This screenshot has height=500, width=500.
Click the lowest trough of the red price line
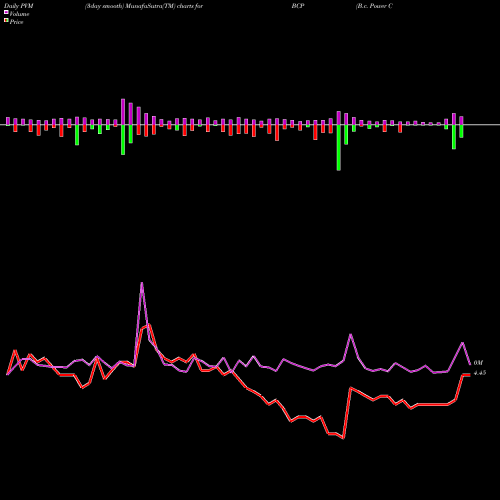point(343,438)
